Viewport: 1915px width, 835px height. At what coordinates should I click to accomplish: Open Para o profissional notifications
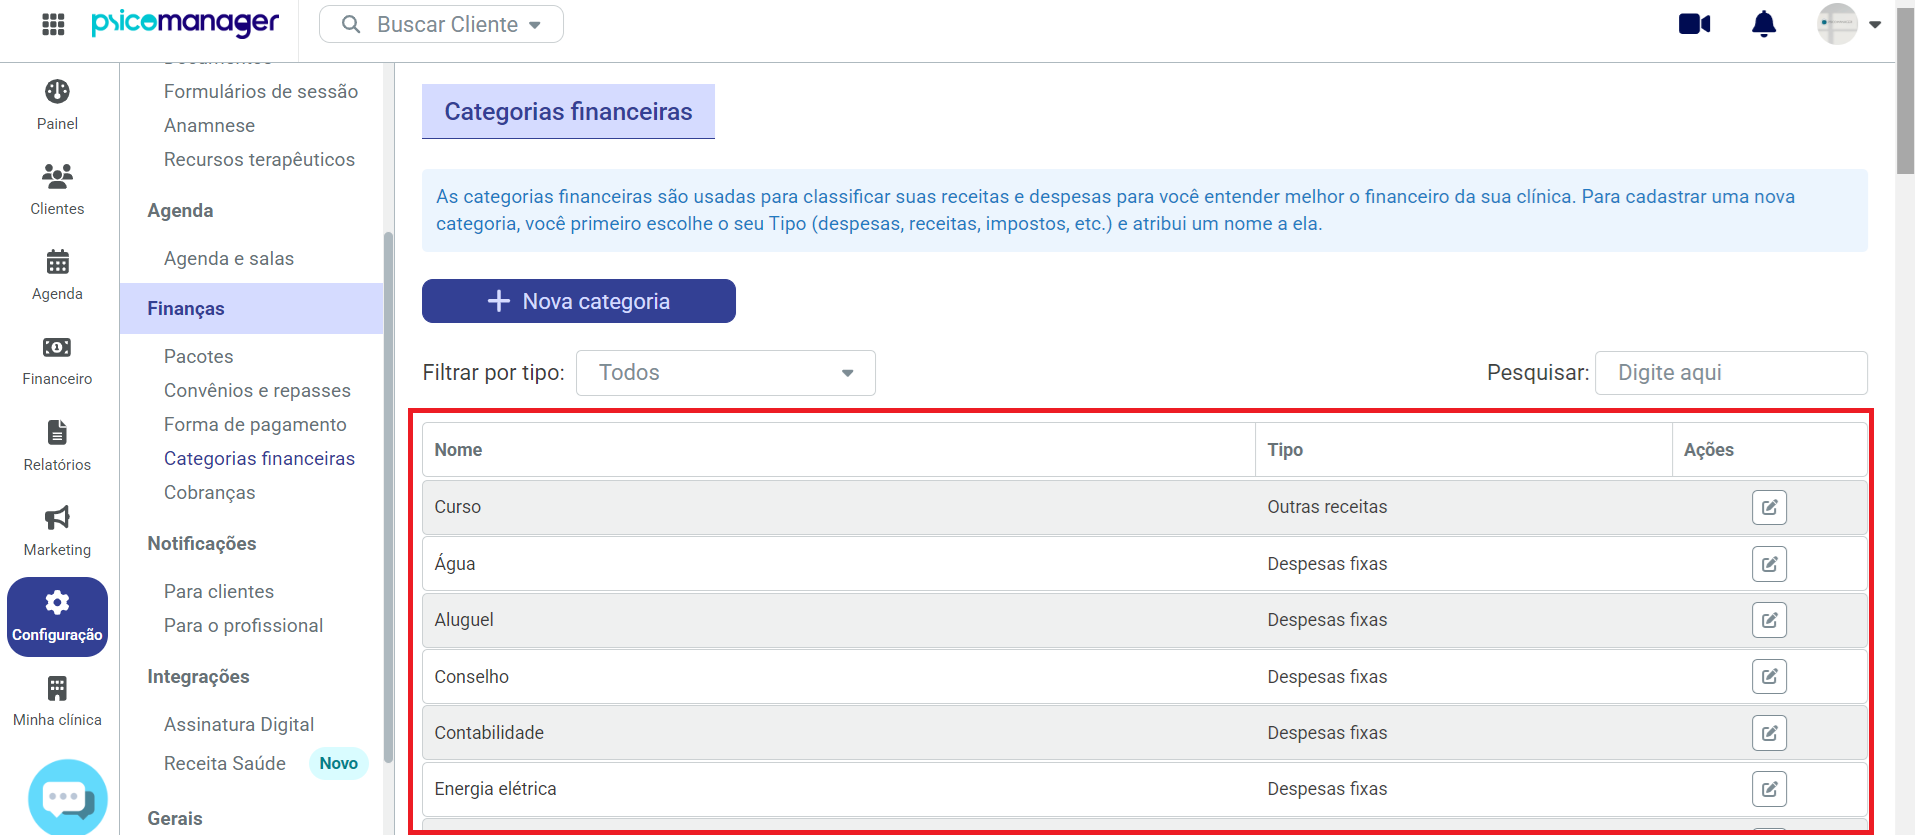click(x=243, y=625)
